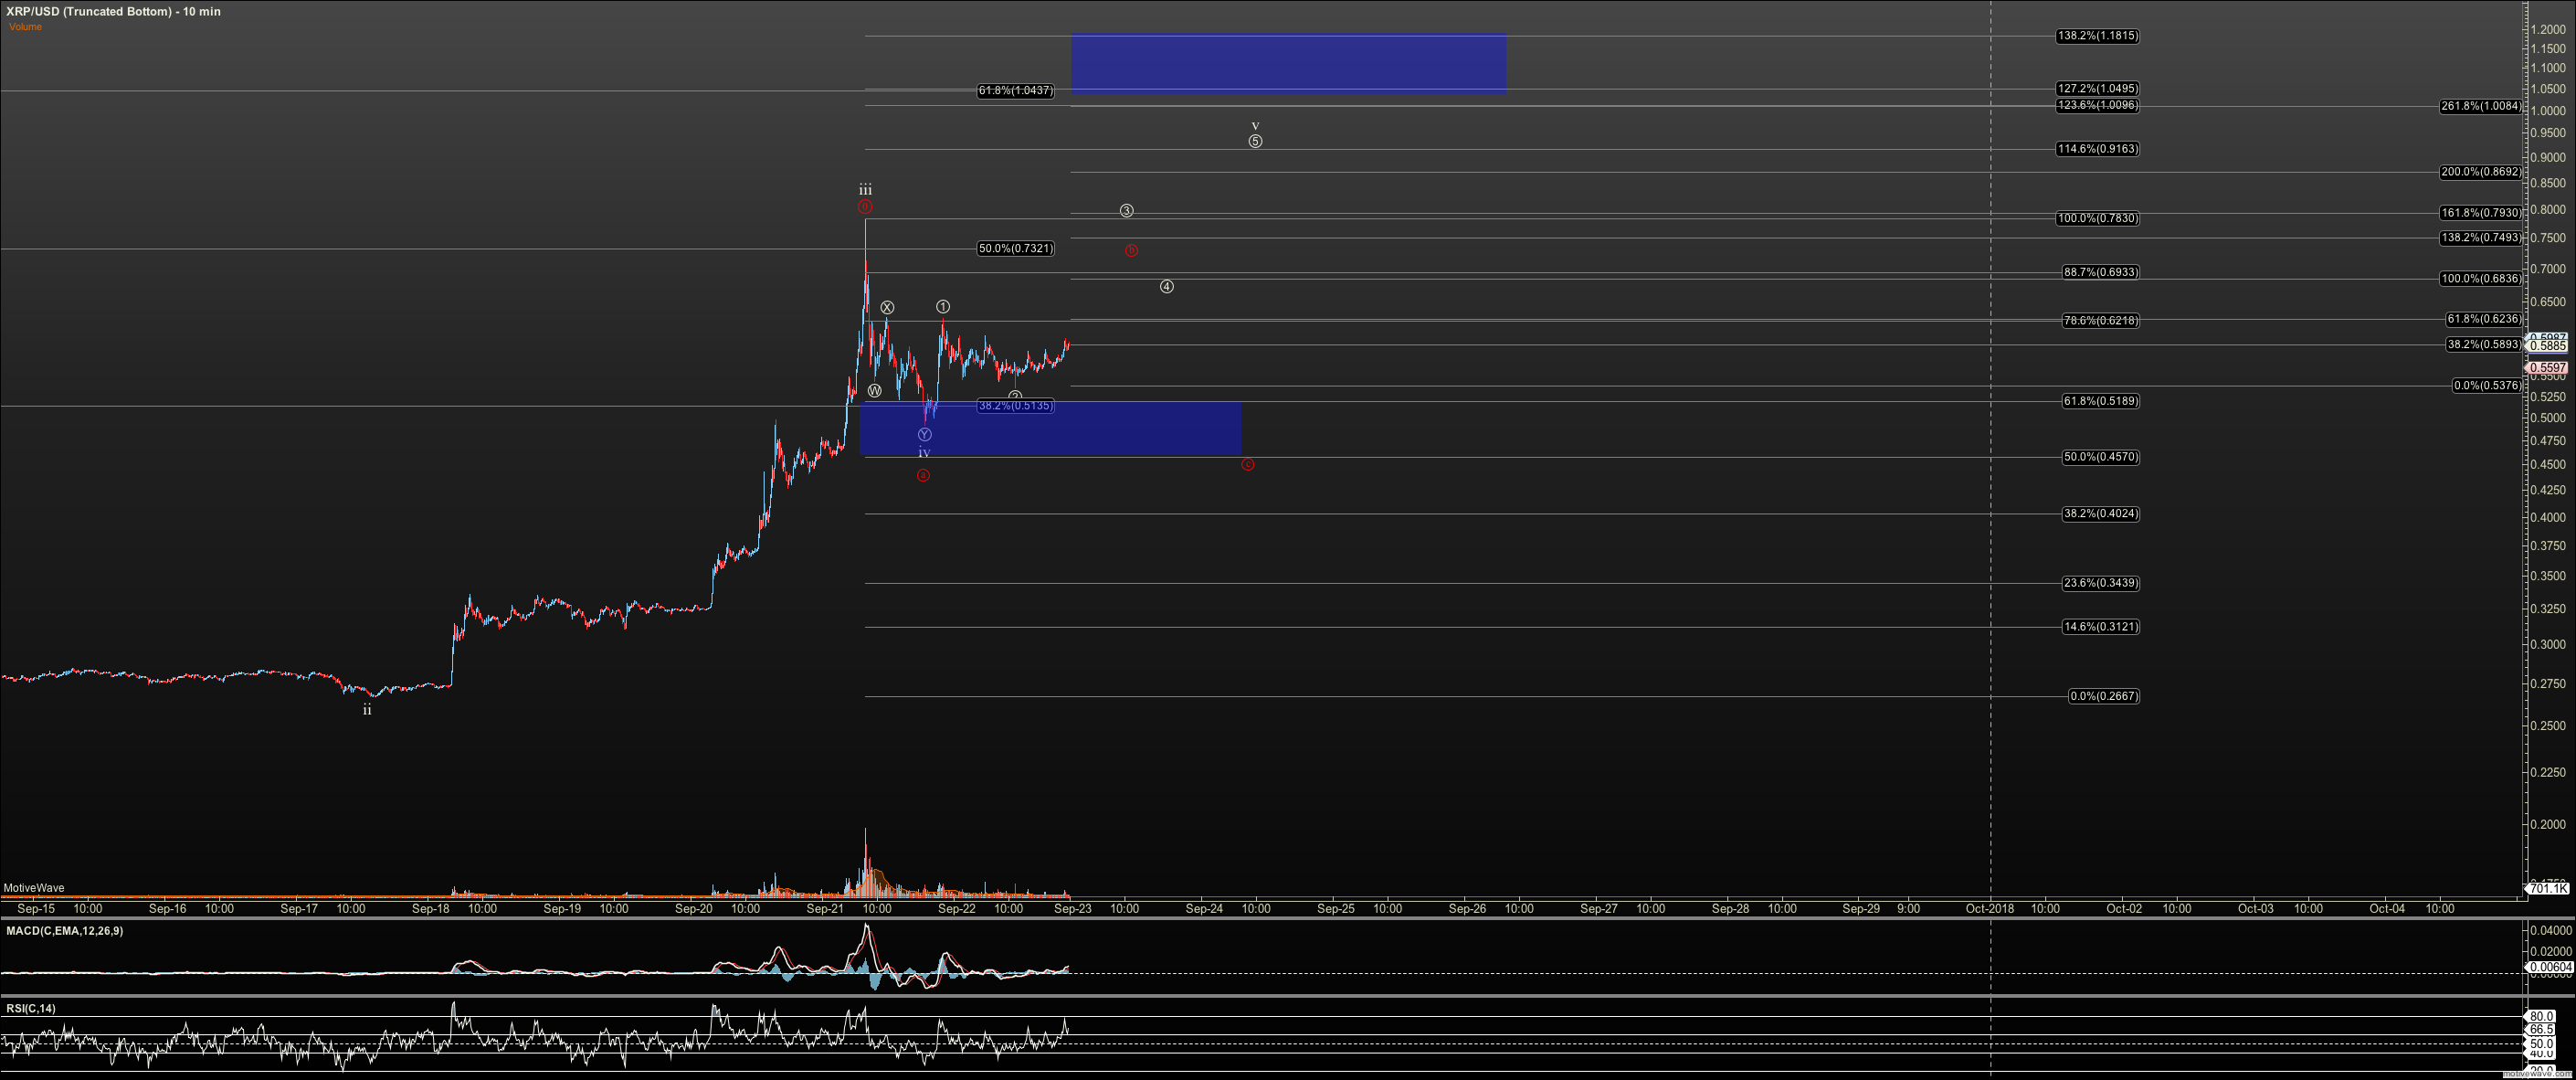Image resolution: width=2576 pixels, height=1080 pixels.
Task: Click the wave ii label near the bottom
Action: click(x=366, y=709)
